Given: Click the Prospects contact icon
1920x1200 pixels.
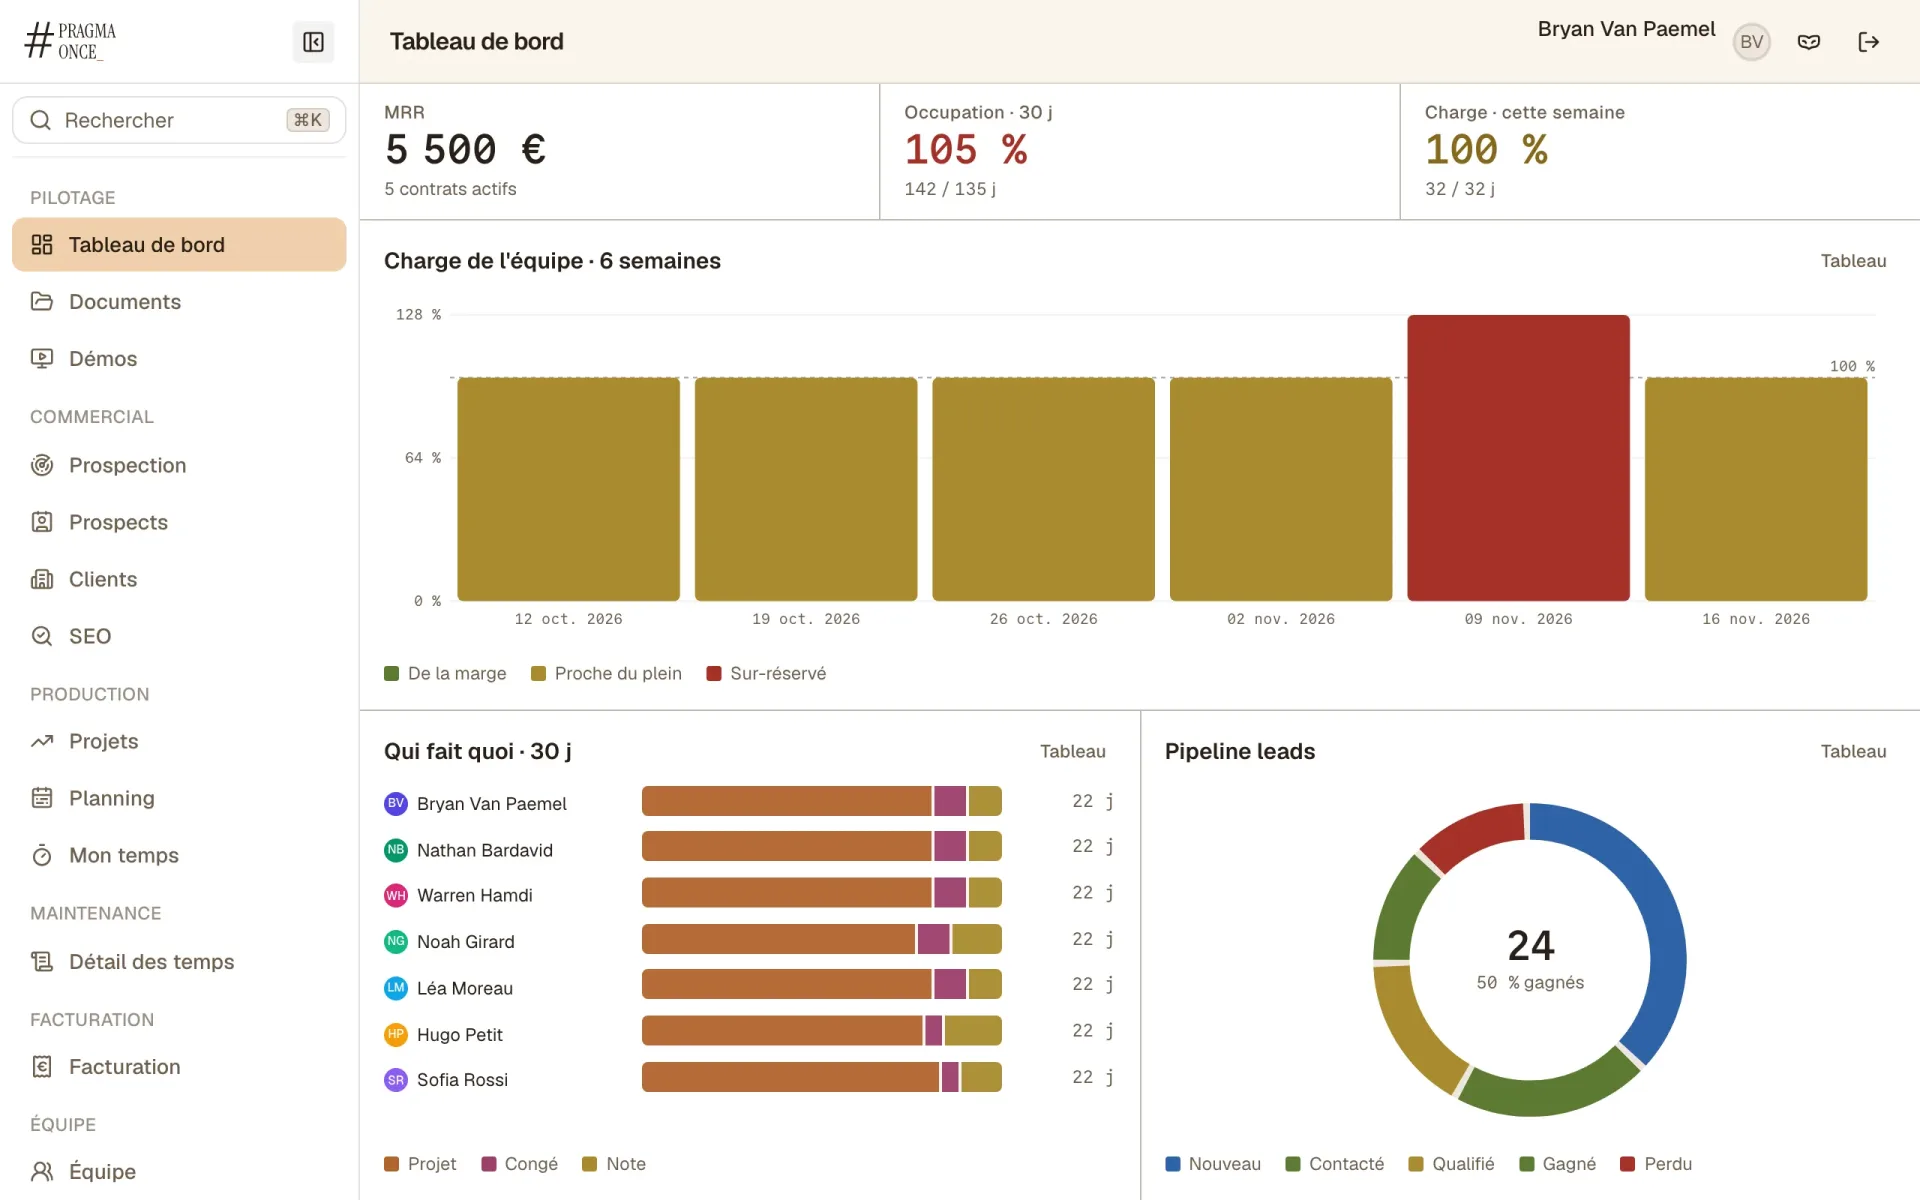Looking at the screenshot, I should click(x=42, y=522).
